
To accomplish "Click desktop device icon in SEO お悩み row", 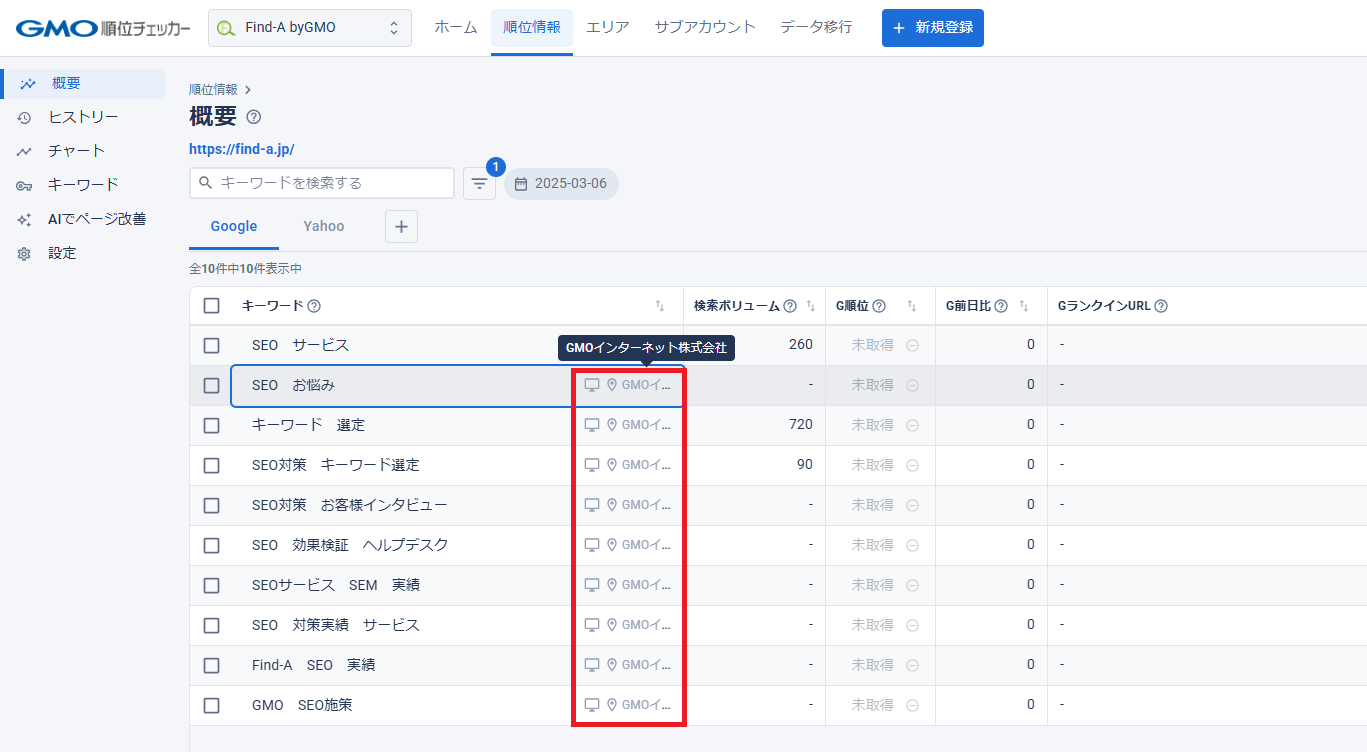I will [592, 385].
